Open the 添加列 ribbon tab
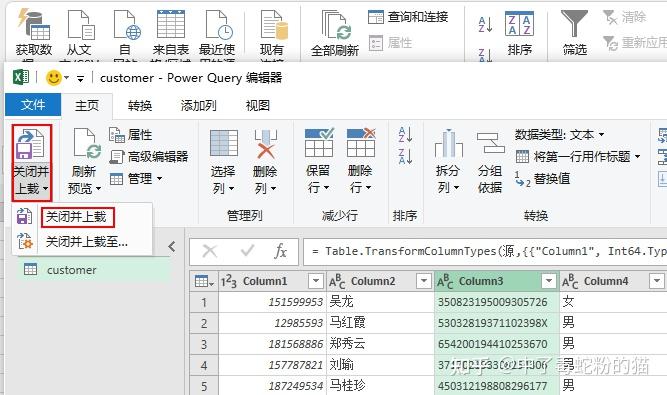Screen dimensions: 667x395 (x=199, y=105)
